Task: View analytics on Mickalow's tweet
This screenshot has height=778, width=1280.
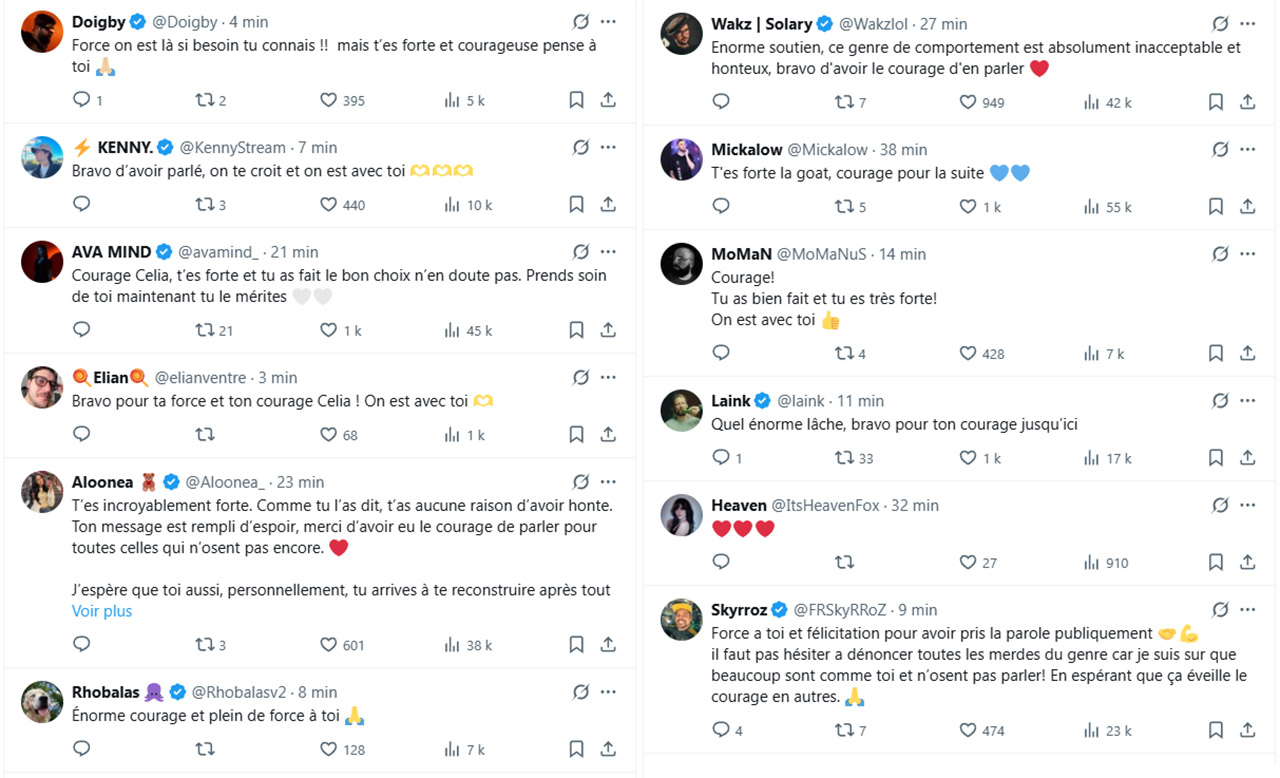Action: coord(1092,207)
